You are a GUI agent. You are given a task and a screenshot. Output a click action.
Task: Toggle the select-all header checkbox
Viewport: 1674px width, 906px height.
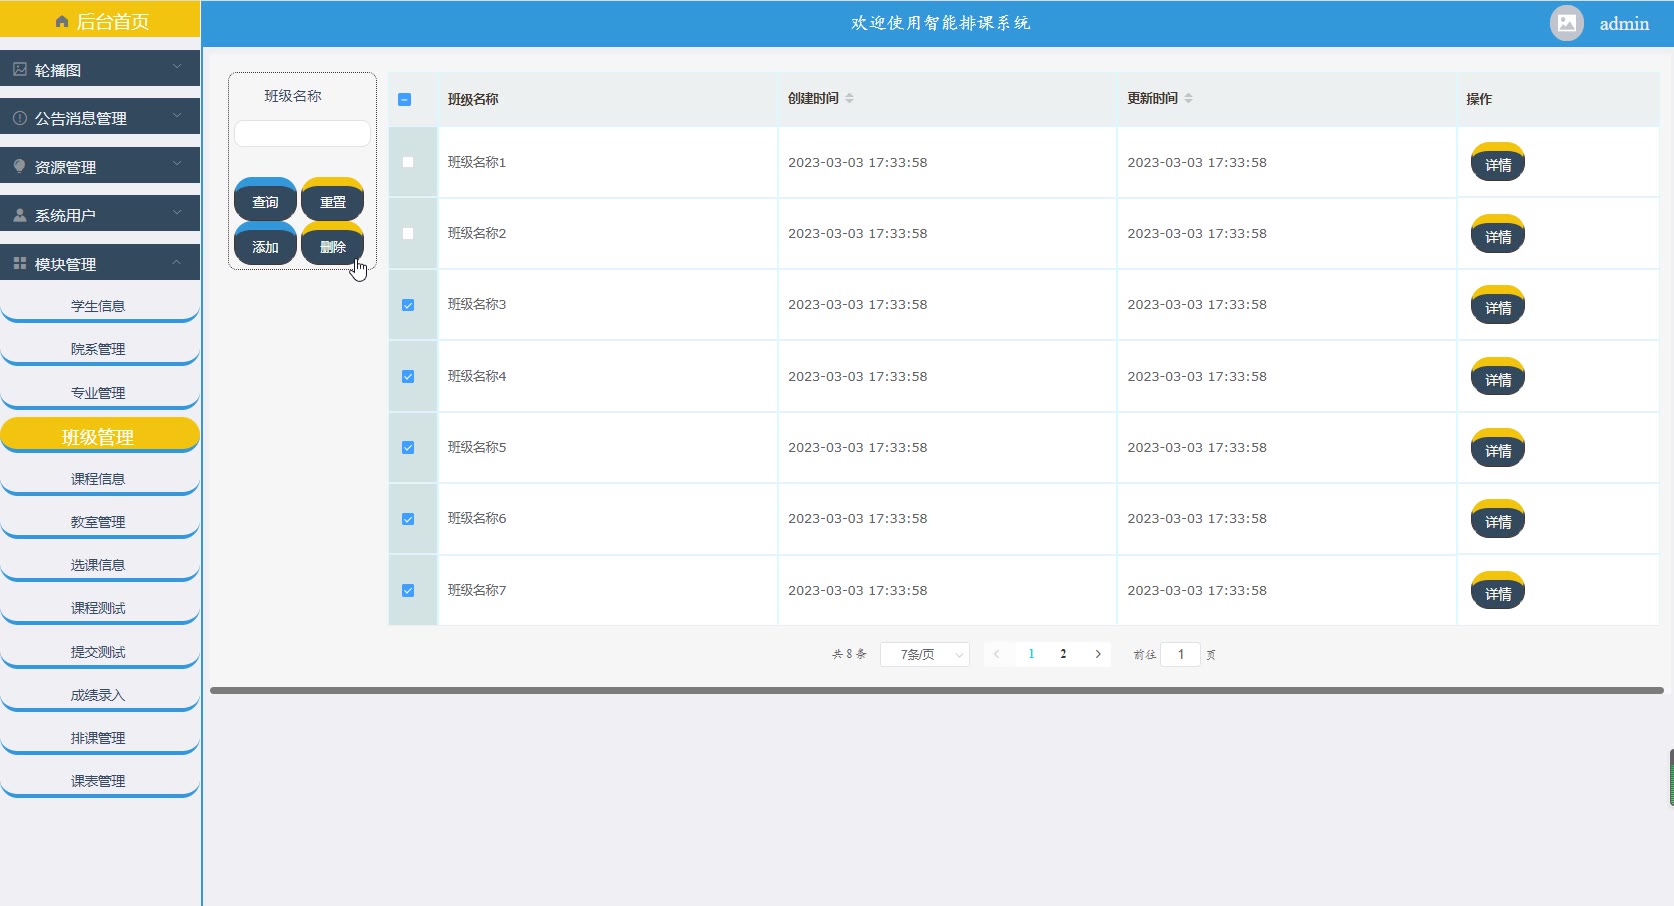(x=405, y=99)
